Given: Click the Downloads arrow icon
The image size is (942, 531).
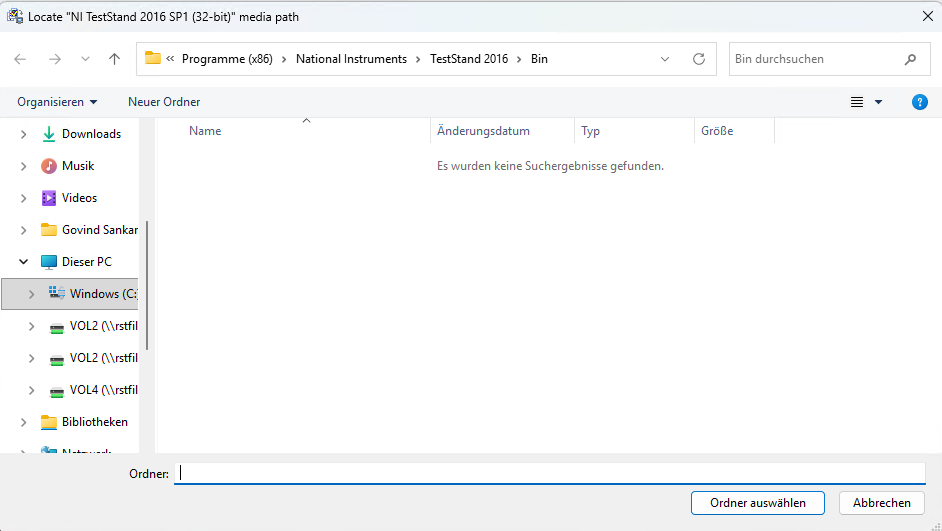Looking at the screenshot, I should pos(49,134).
